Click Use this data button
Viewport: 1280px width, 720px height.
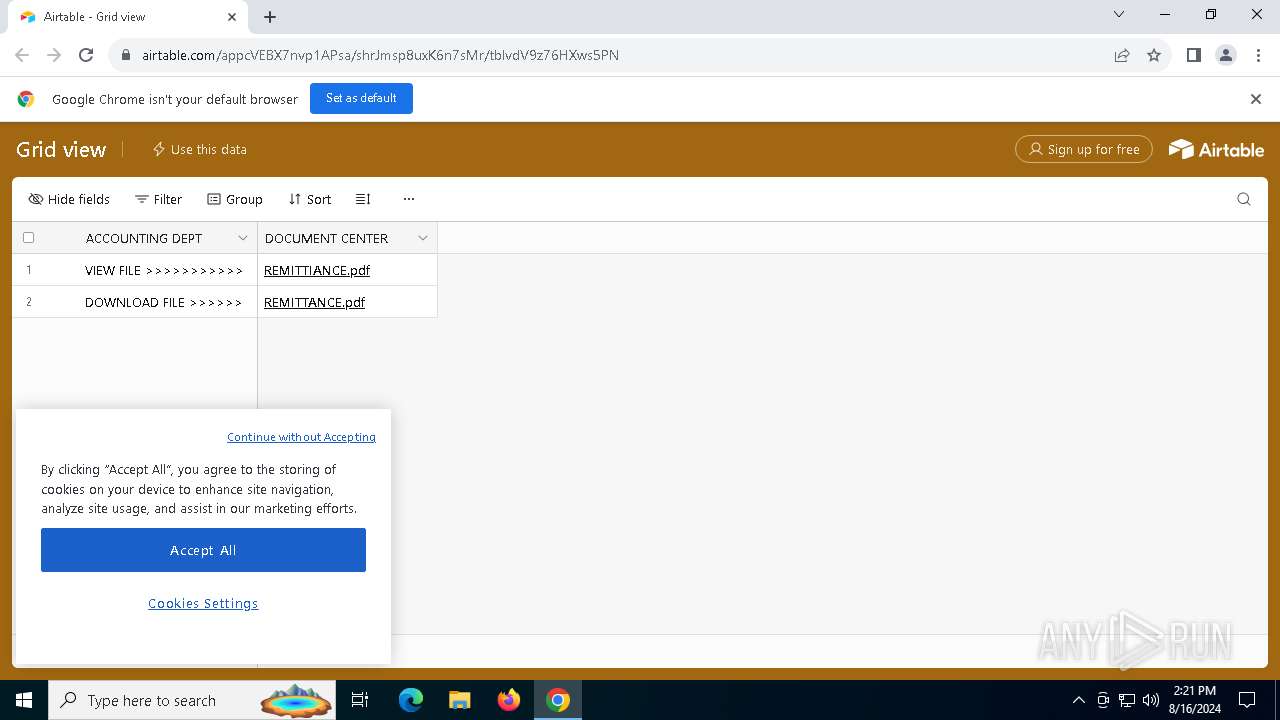pos(199,149)
